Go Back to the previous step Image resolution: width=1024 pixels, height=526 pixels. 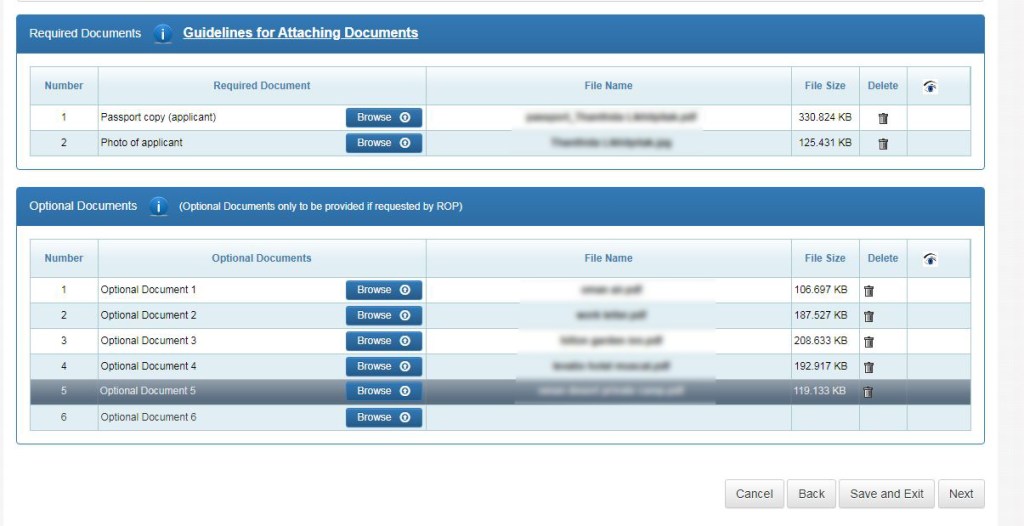point(811,494)
